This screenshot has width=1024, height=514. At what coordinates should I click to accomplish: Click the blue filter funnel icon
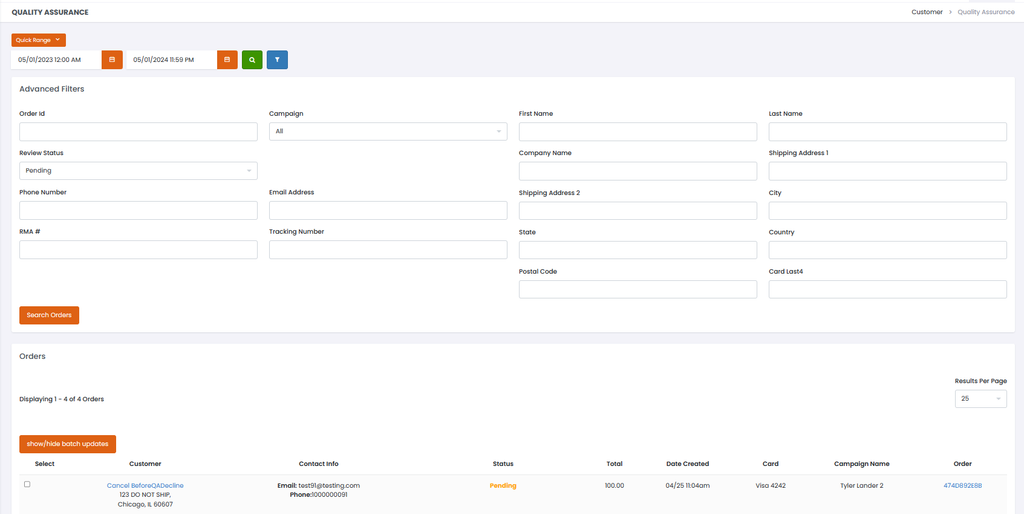click(x=277, y=60)
